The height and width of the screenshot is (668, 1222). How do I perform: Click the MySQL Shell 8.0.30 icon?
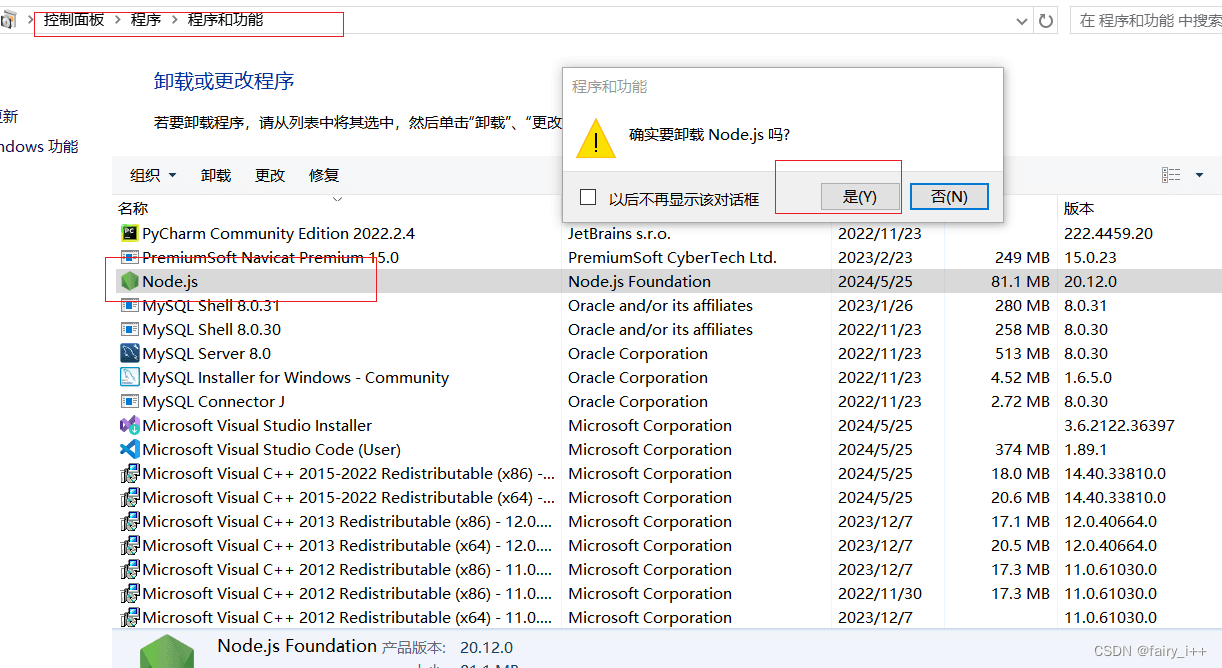coord(129,329)
